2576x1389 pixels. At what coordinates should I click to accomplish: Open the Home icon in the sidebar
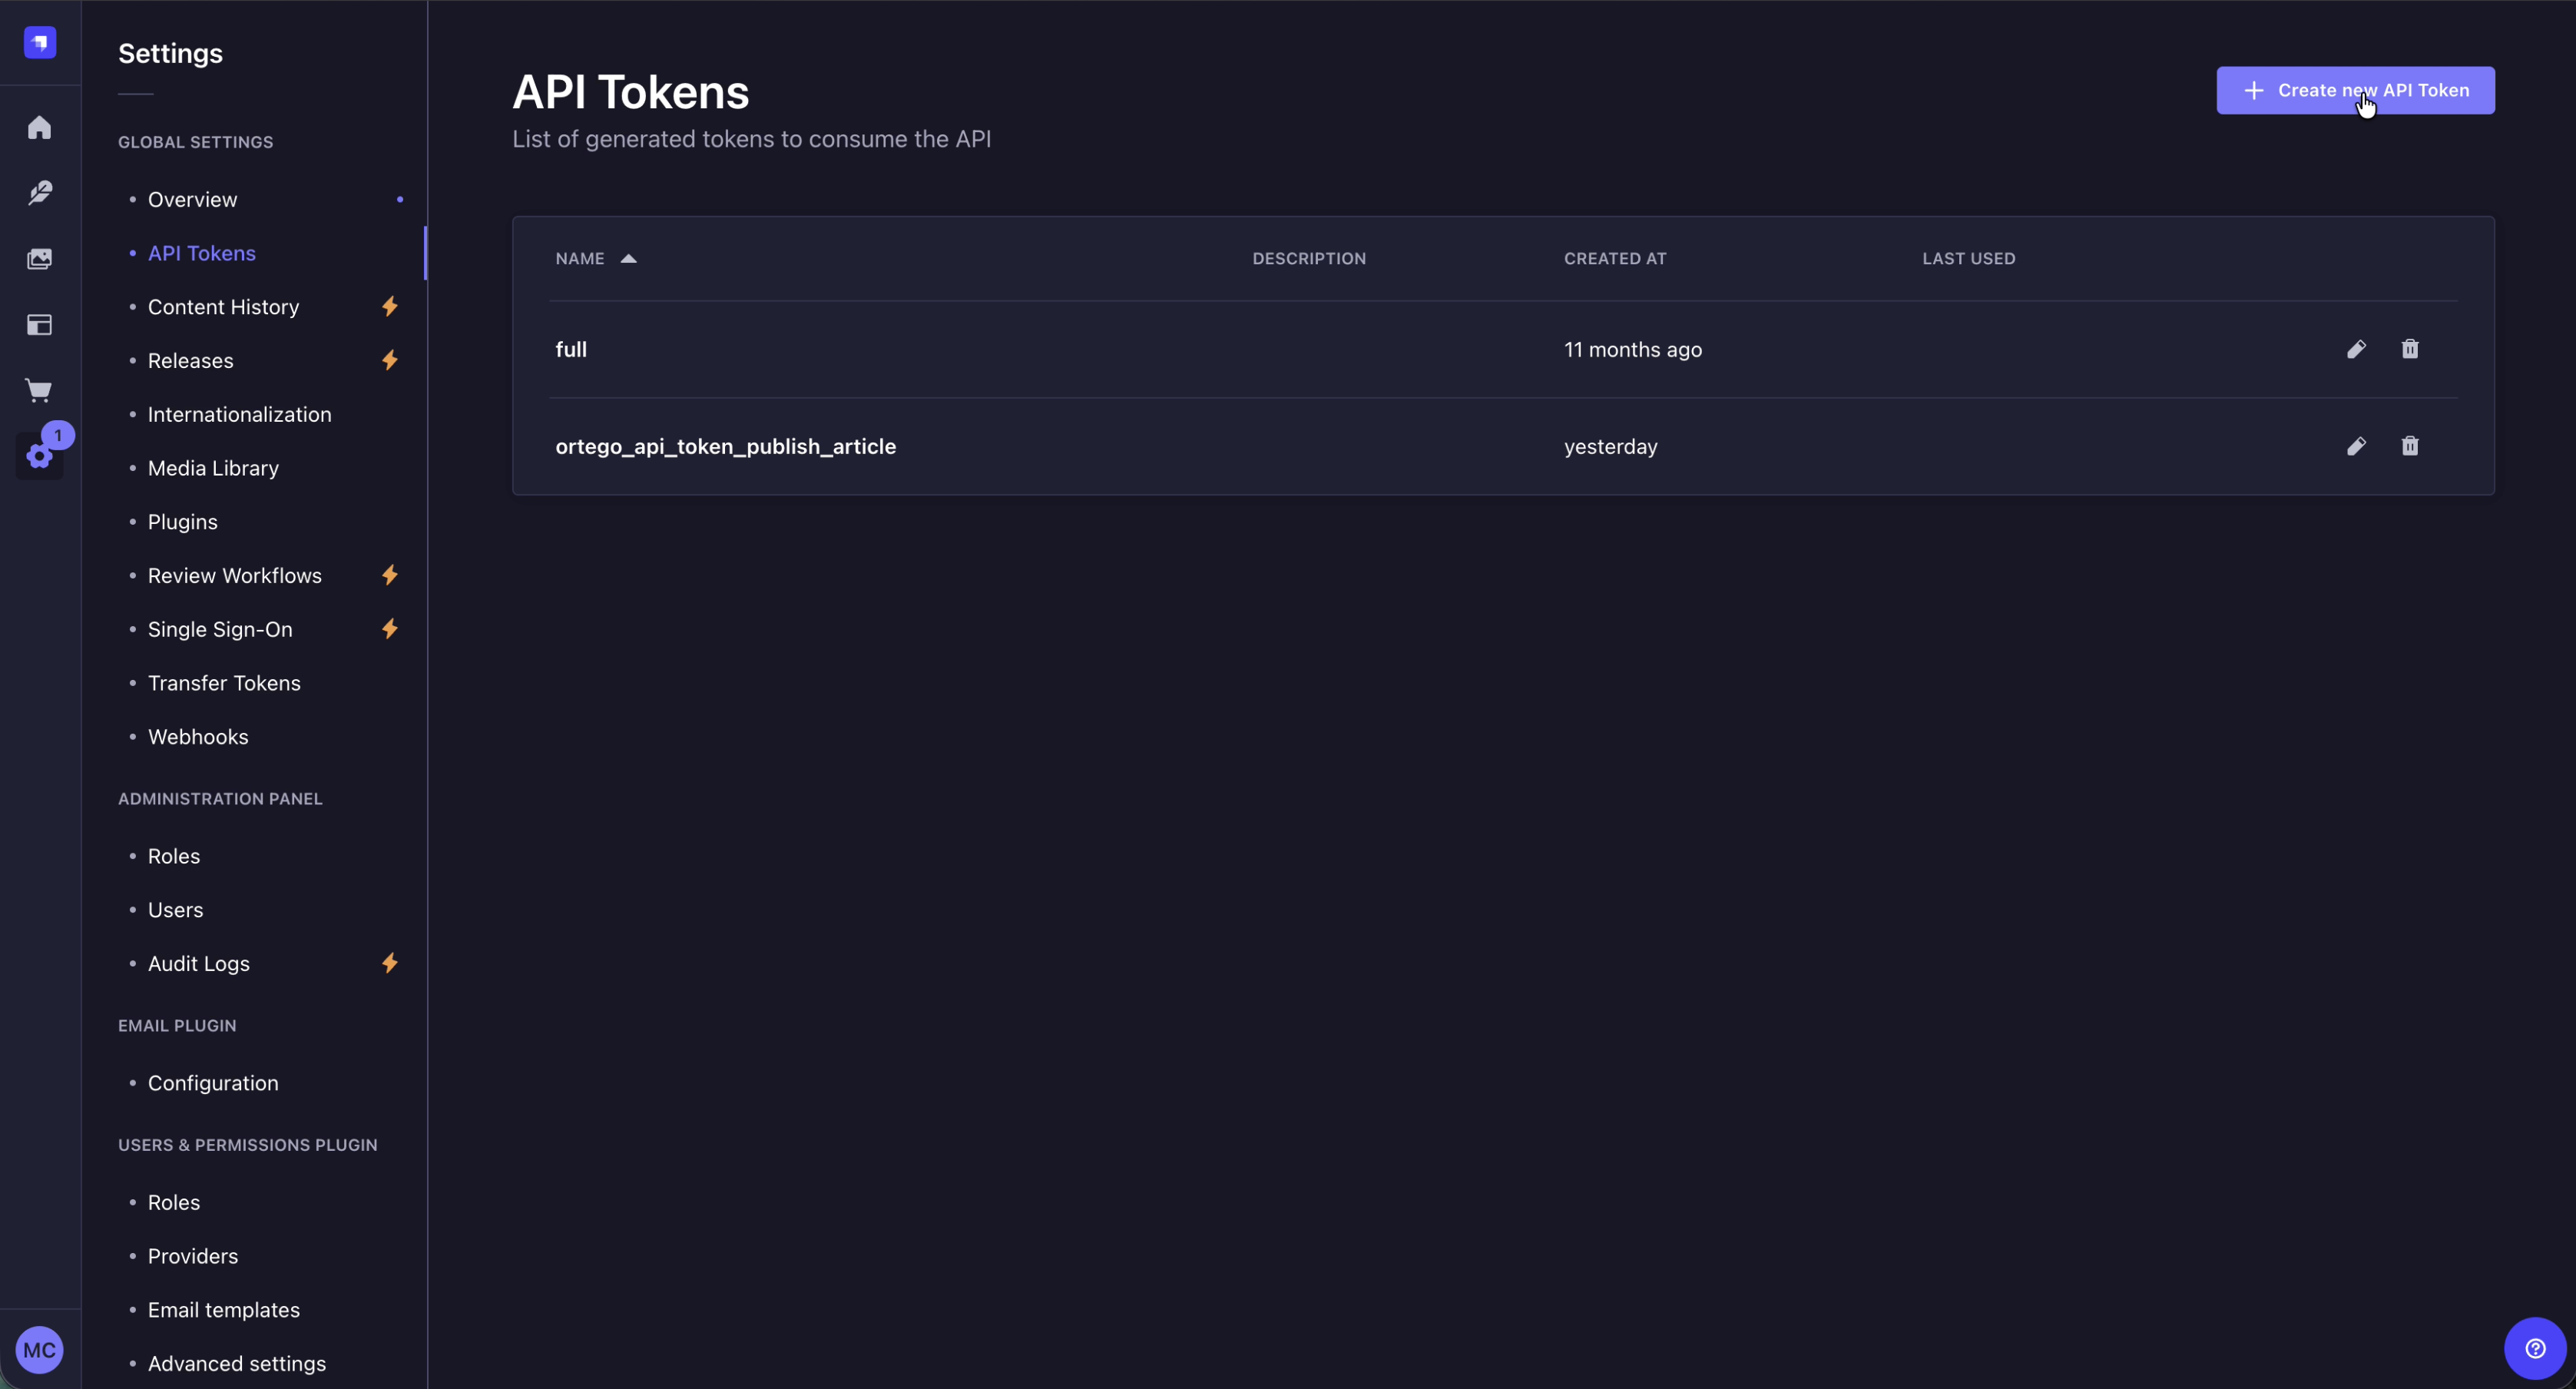39,128
